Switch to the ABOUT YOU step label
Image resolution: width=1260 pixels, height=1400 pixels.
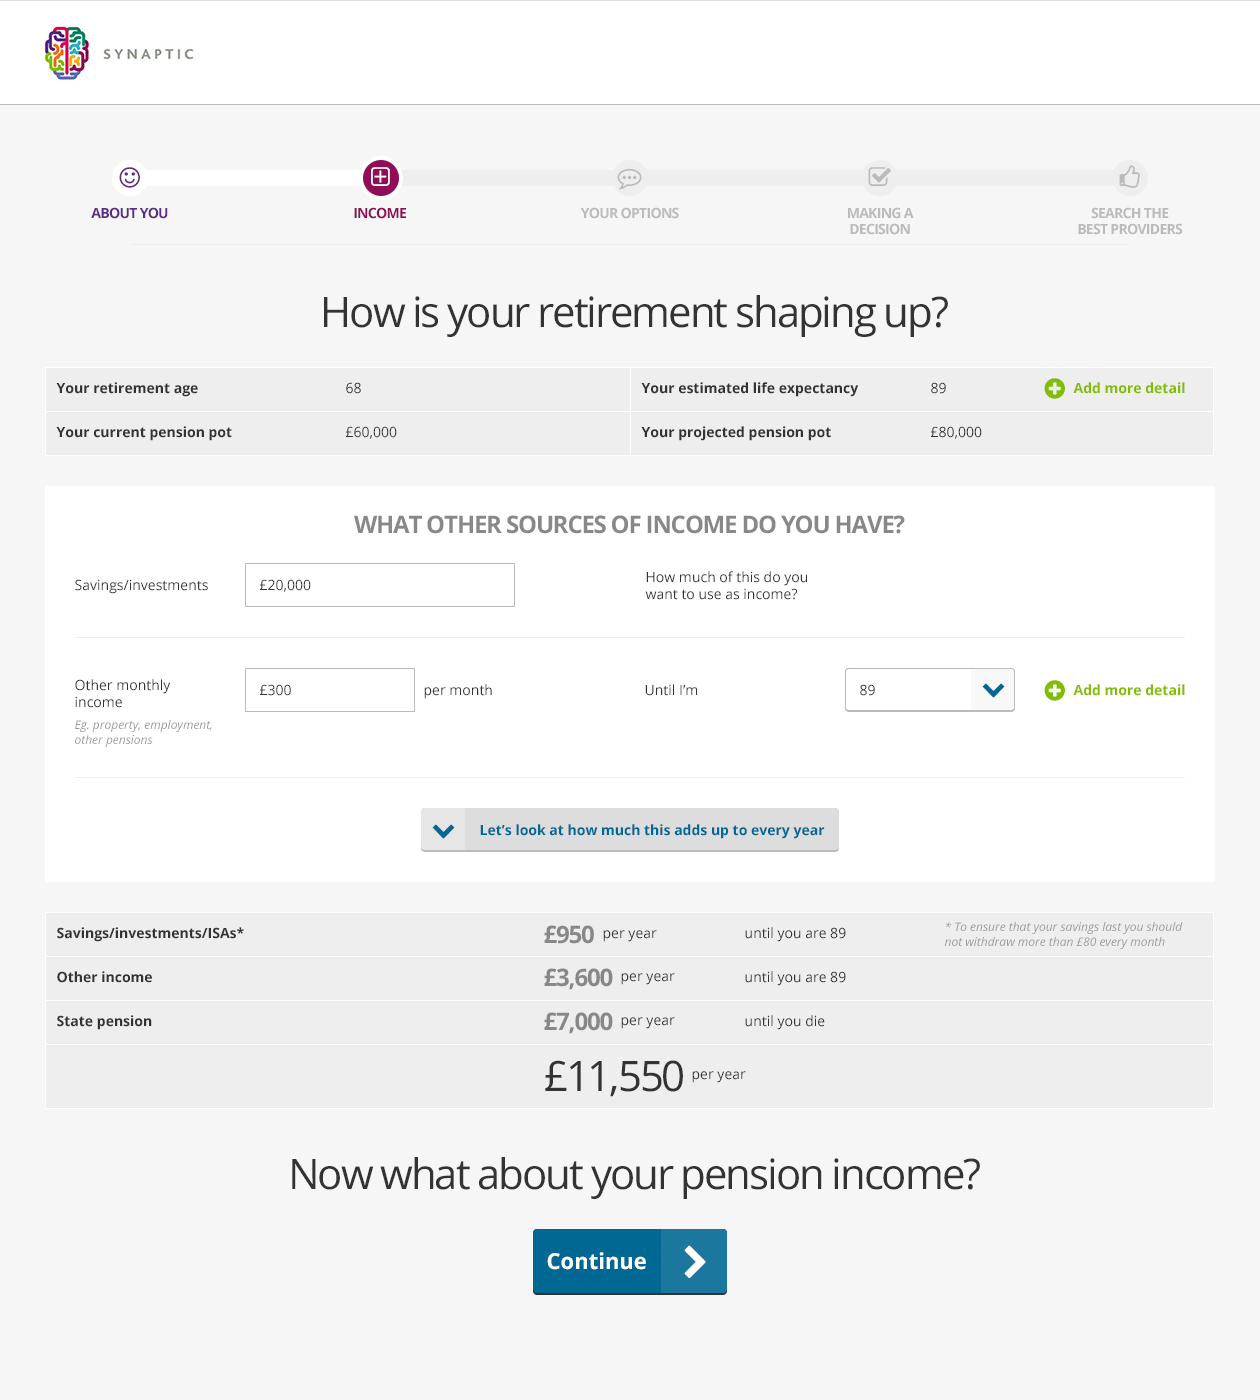coord(130,213)
